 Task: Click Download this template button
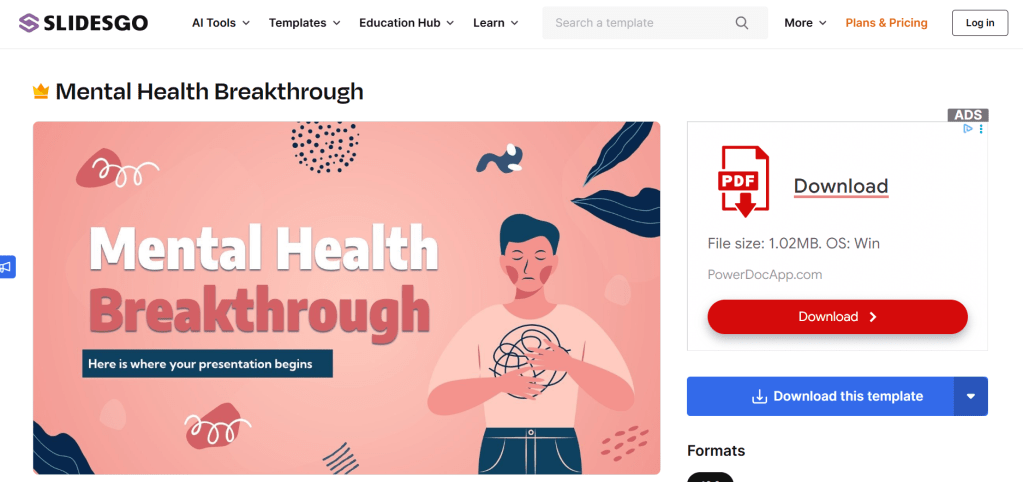coord(820,396)
